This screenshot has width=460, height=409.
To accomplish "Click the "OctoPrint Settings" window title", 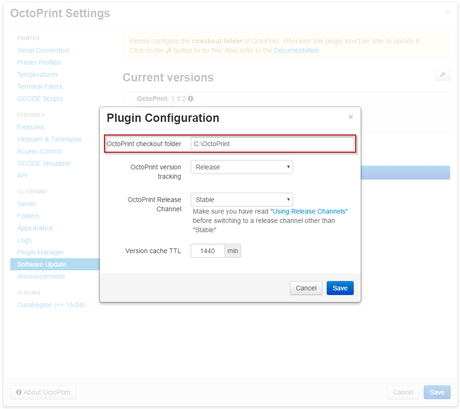I will coord(60,13).
